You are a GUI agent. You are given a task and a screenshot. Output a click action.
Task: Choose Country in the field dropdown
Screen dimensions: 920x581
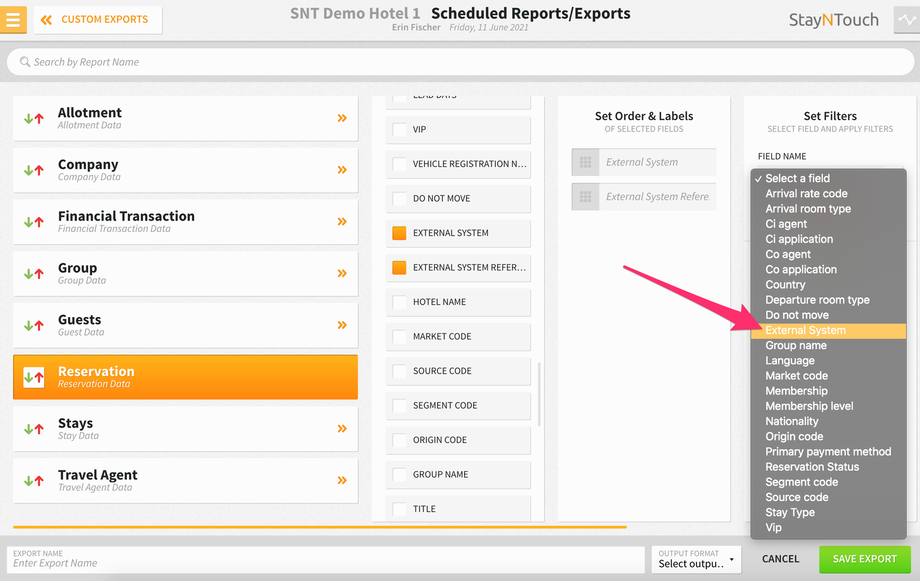[x=828, y=285]
